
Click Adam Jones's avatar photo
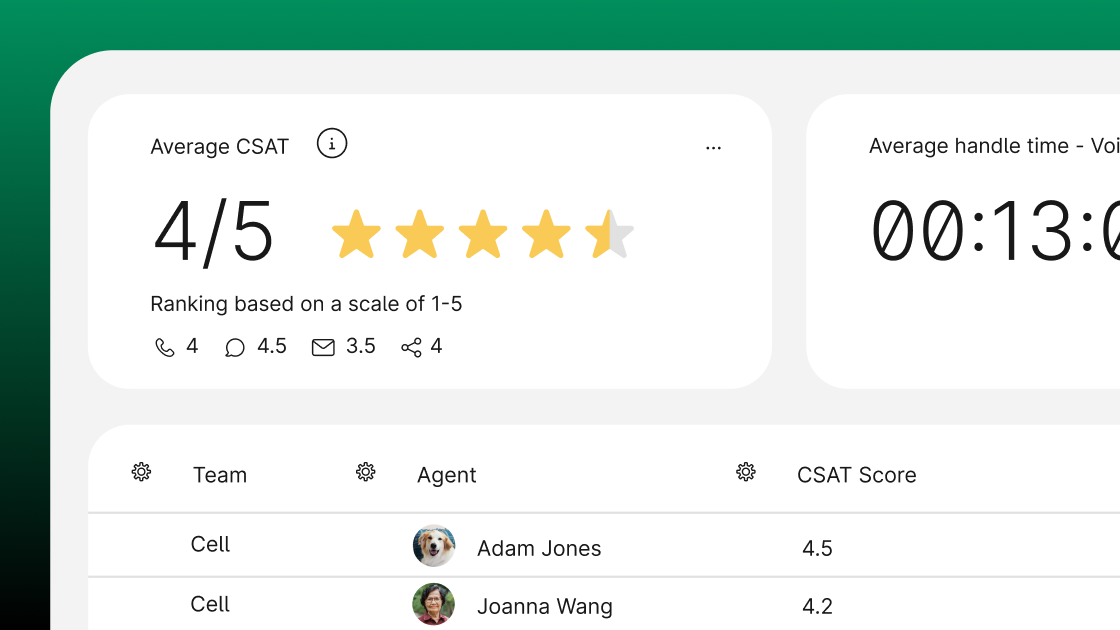pos(434,546)
